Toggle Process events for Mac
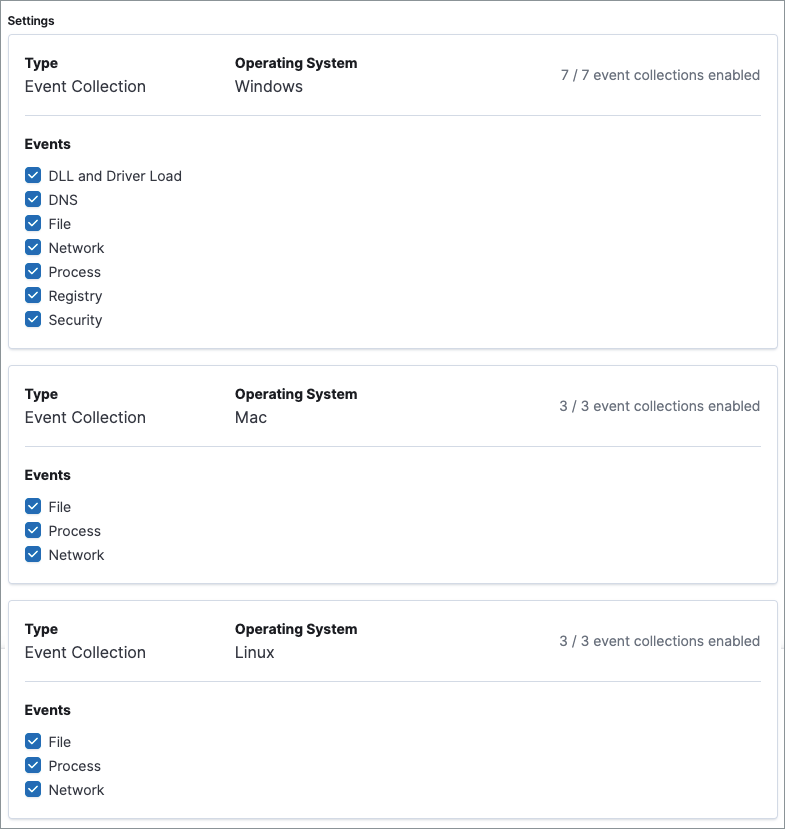Viewport: 785px width, 829px height. point(33,531)
